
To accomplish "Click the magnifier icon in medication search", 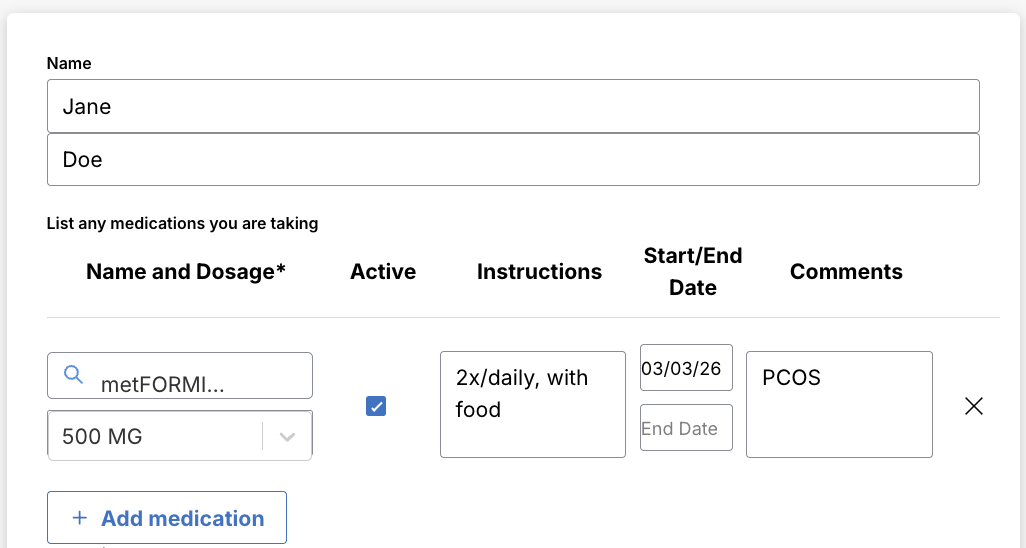I will click(73, 374).
